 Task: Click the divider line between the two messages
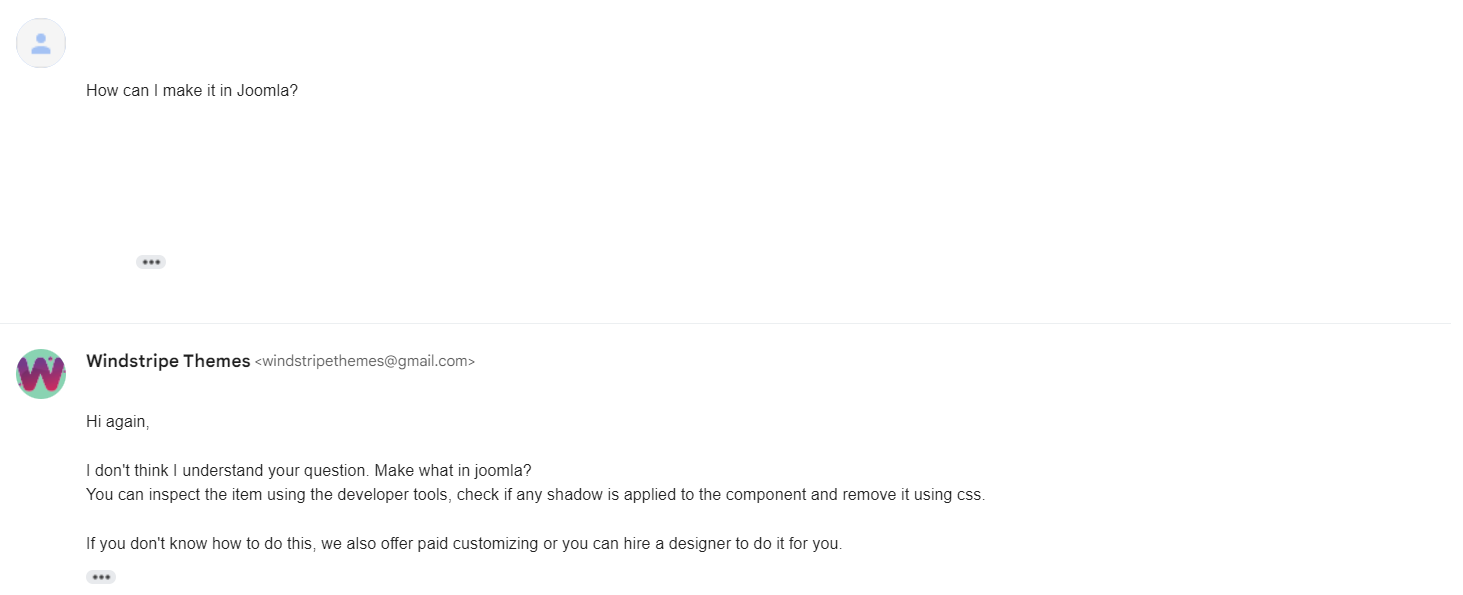click(x=725, y=323)
